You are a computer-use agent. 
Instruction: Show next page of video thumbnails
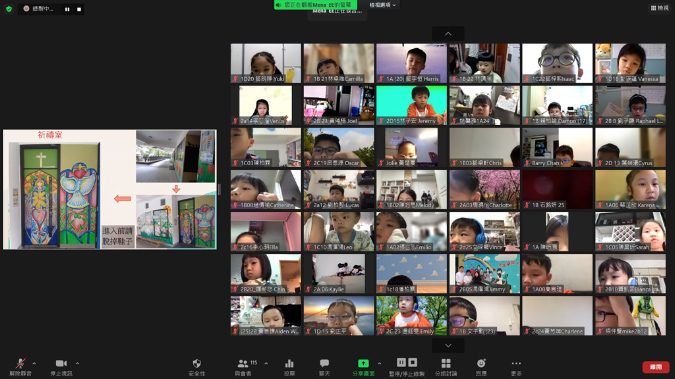click(x=448, y=345)
